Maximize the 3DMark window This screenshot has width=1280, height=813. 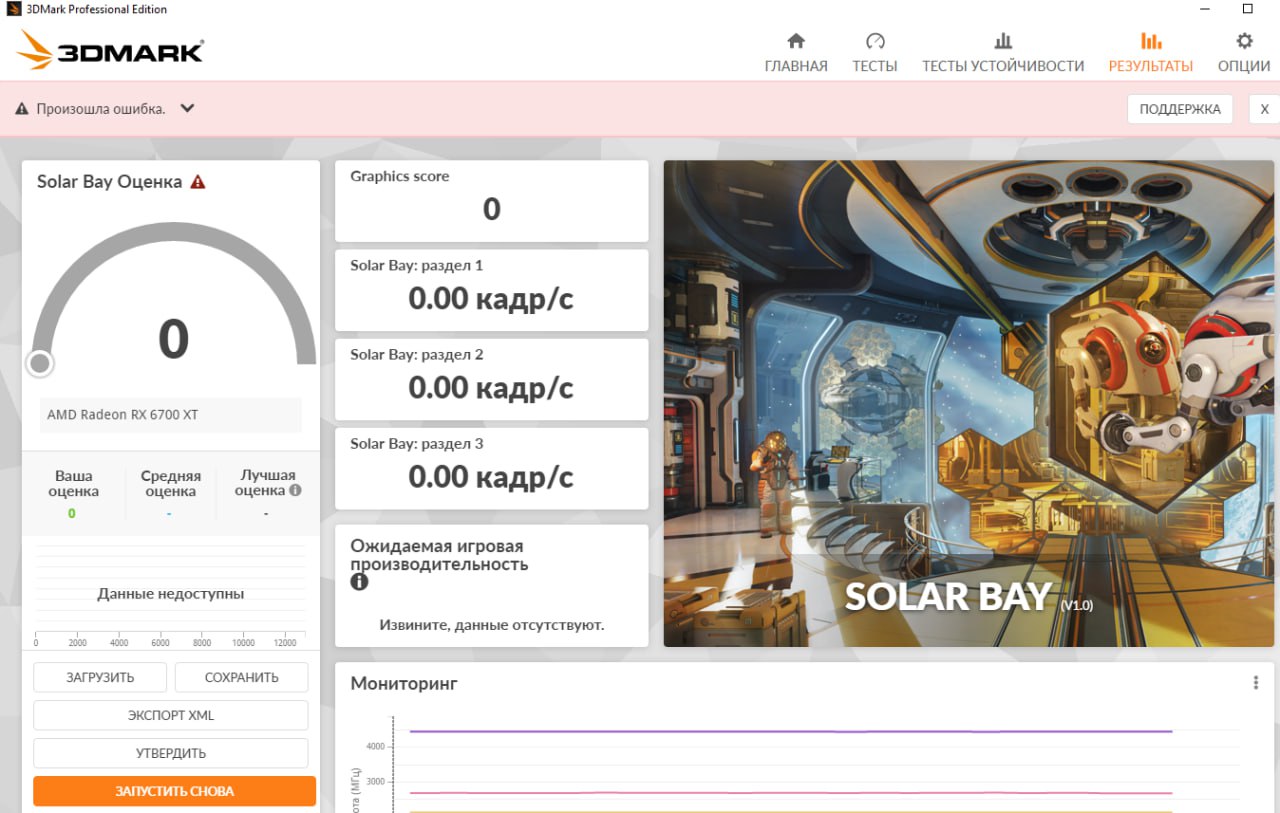(x=1247, y=9)
